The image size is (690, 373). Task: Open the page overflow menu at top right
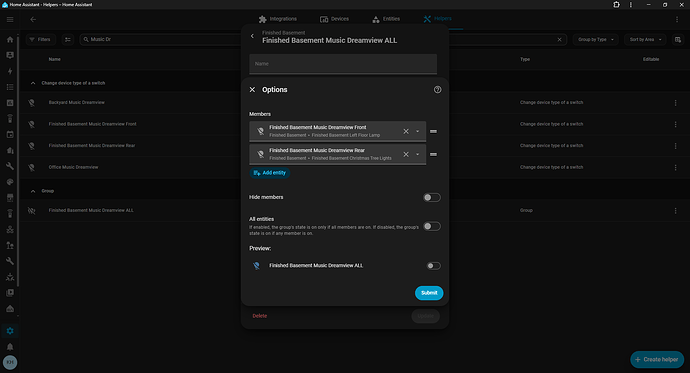click(677, 19)
